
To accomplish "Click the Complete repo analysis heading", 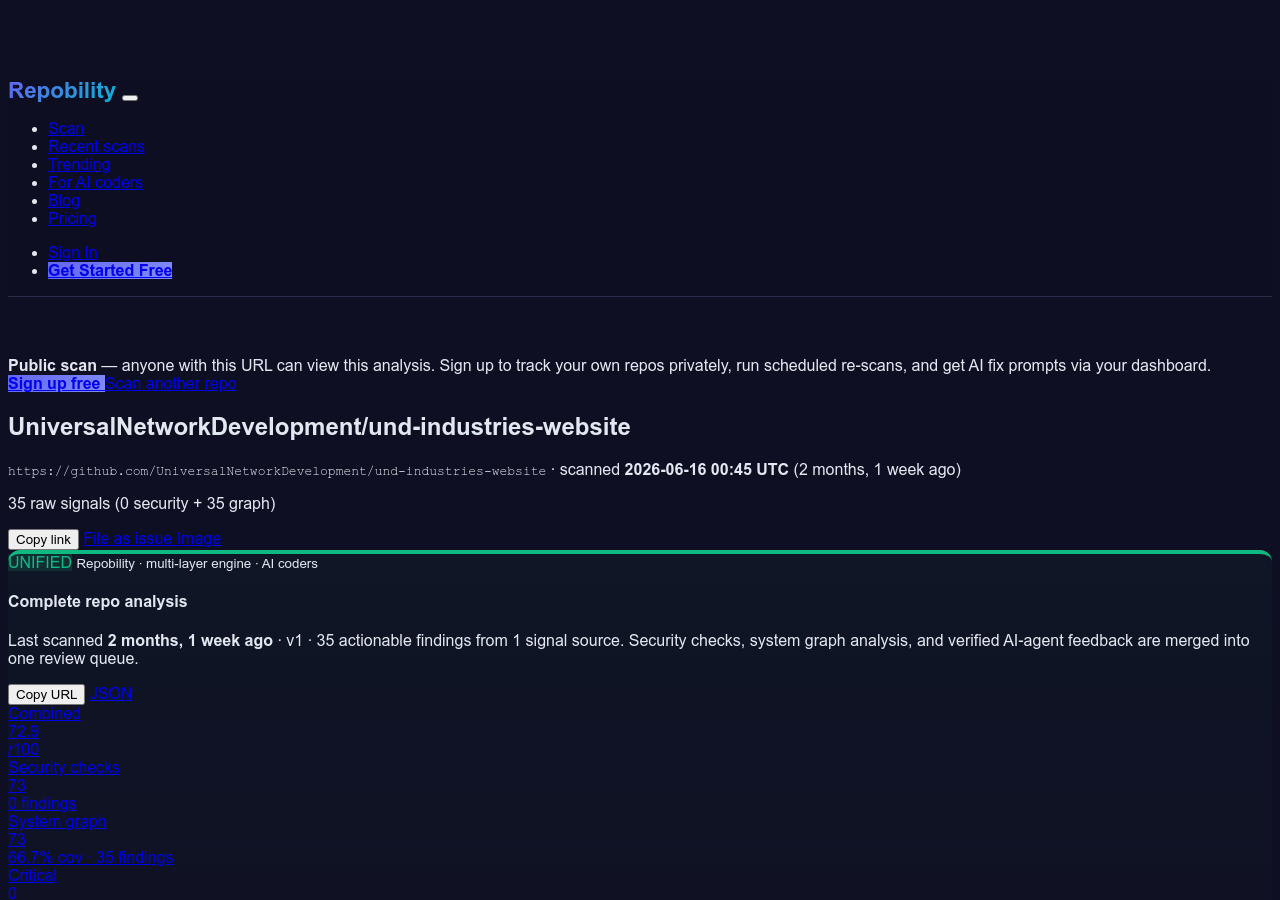I will [x=98, y=601].
